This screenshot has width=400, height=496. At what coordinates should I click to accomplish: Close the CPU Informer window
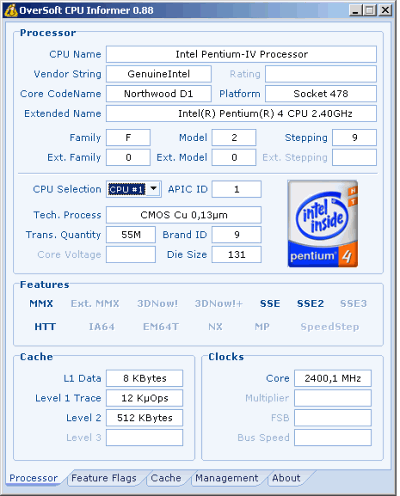point(385,10)
